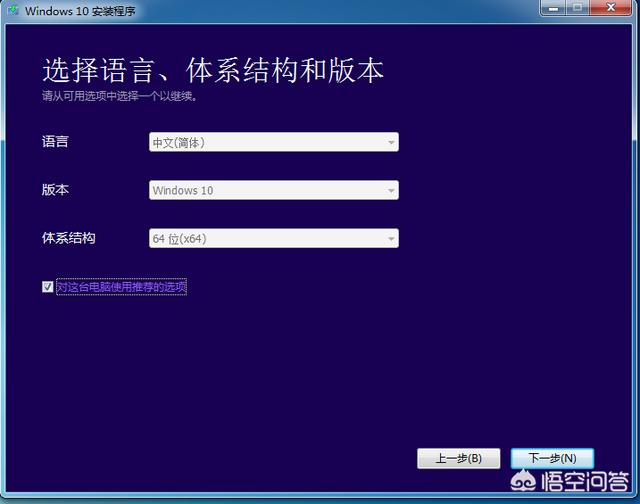Close the Windows 10 setup window
Image resolution: width=640 pixels, height=504 pixels.
(x=610, y=8)
